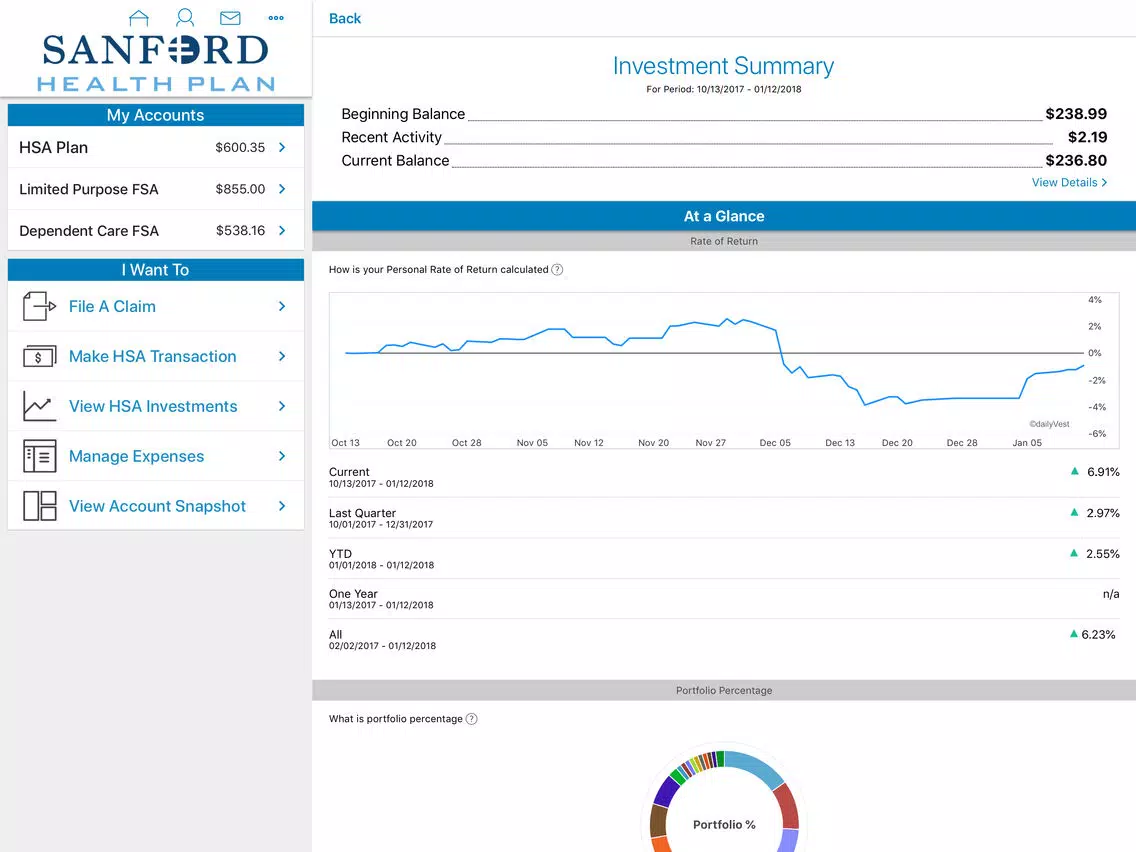Click the Recent Activity $2.19 value
Screen dimensions: 1136x852
coord(1087,137)
